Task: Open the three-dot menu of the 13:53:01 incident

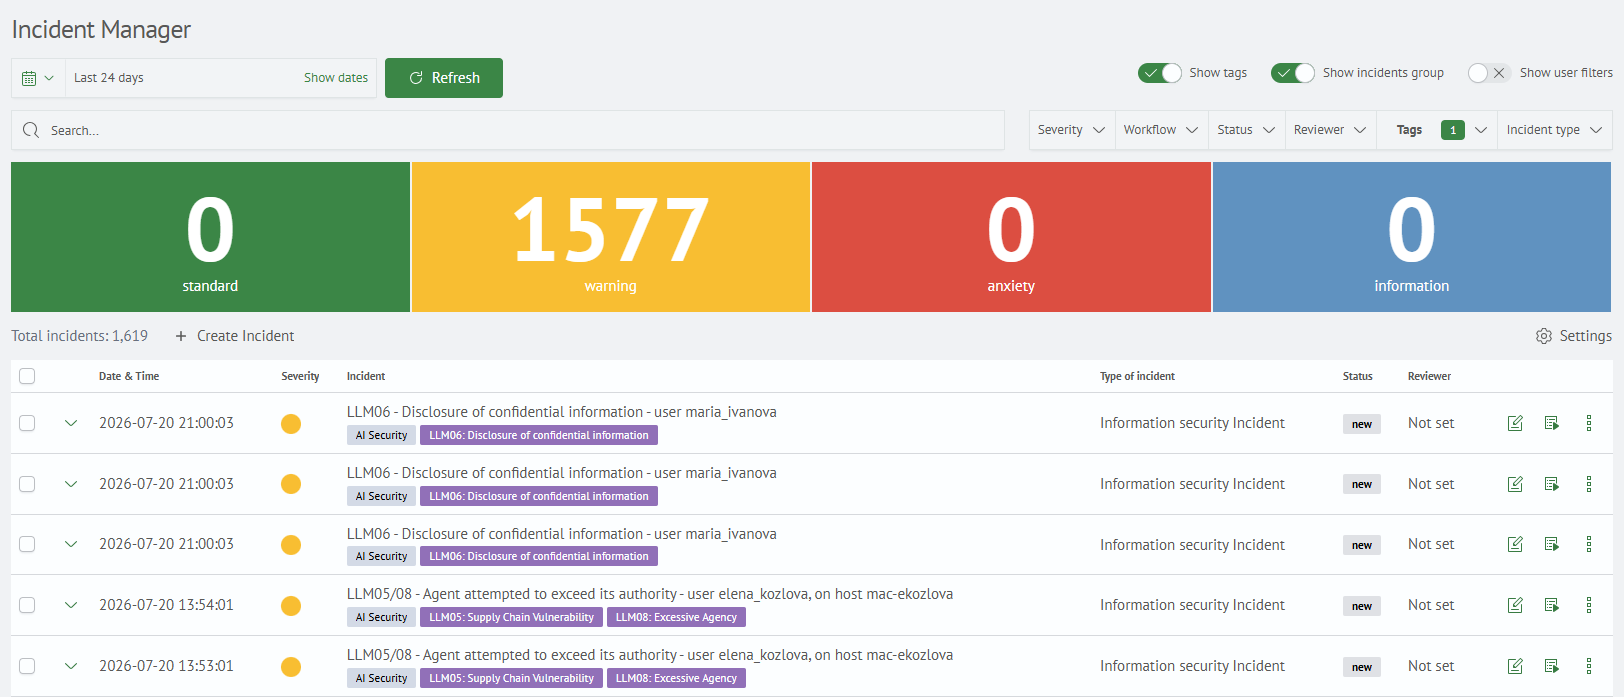Action: click(1589, 666)
